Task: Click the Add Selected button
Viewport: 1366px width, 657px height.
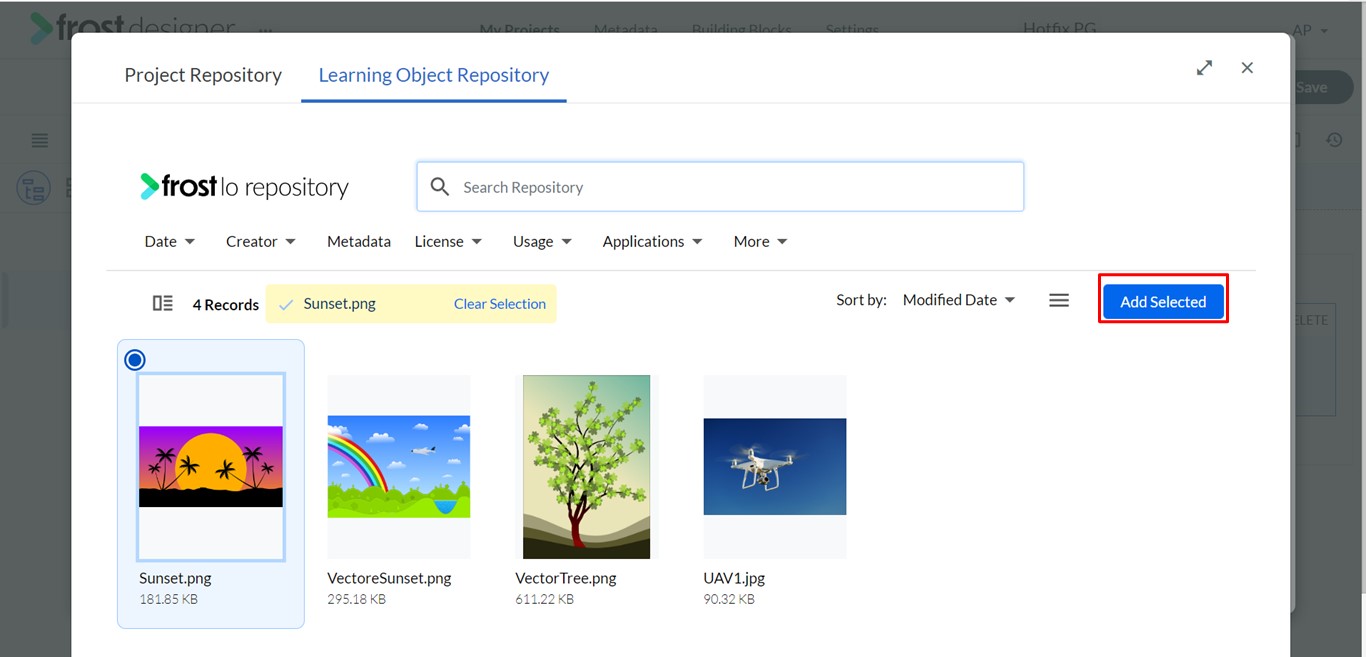Action: click(x=1163, y=301)
